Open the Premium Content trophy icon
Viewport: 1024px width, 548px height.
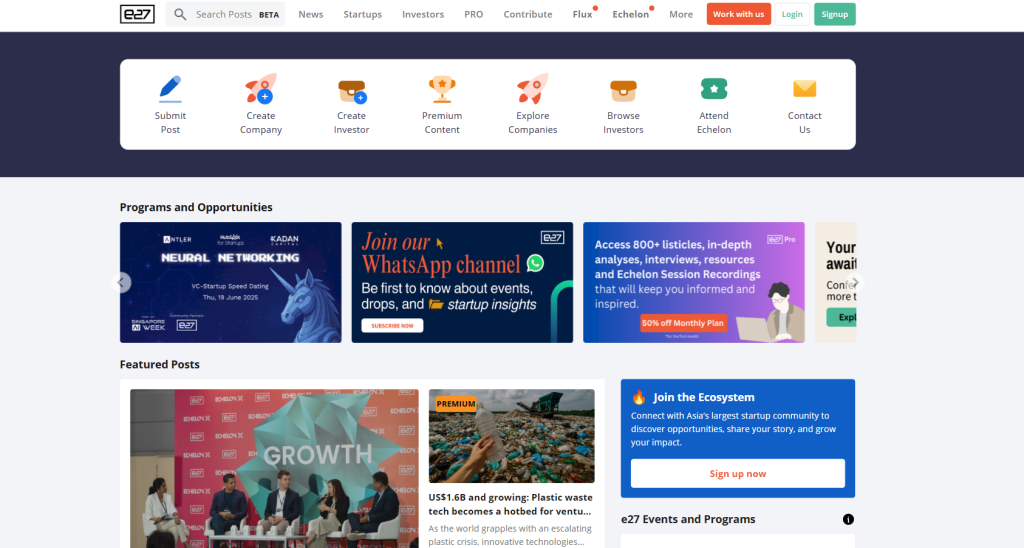pos(442,89)
